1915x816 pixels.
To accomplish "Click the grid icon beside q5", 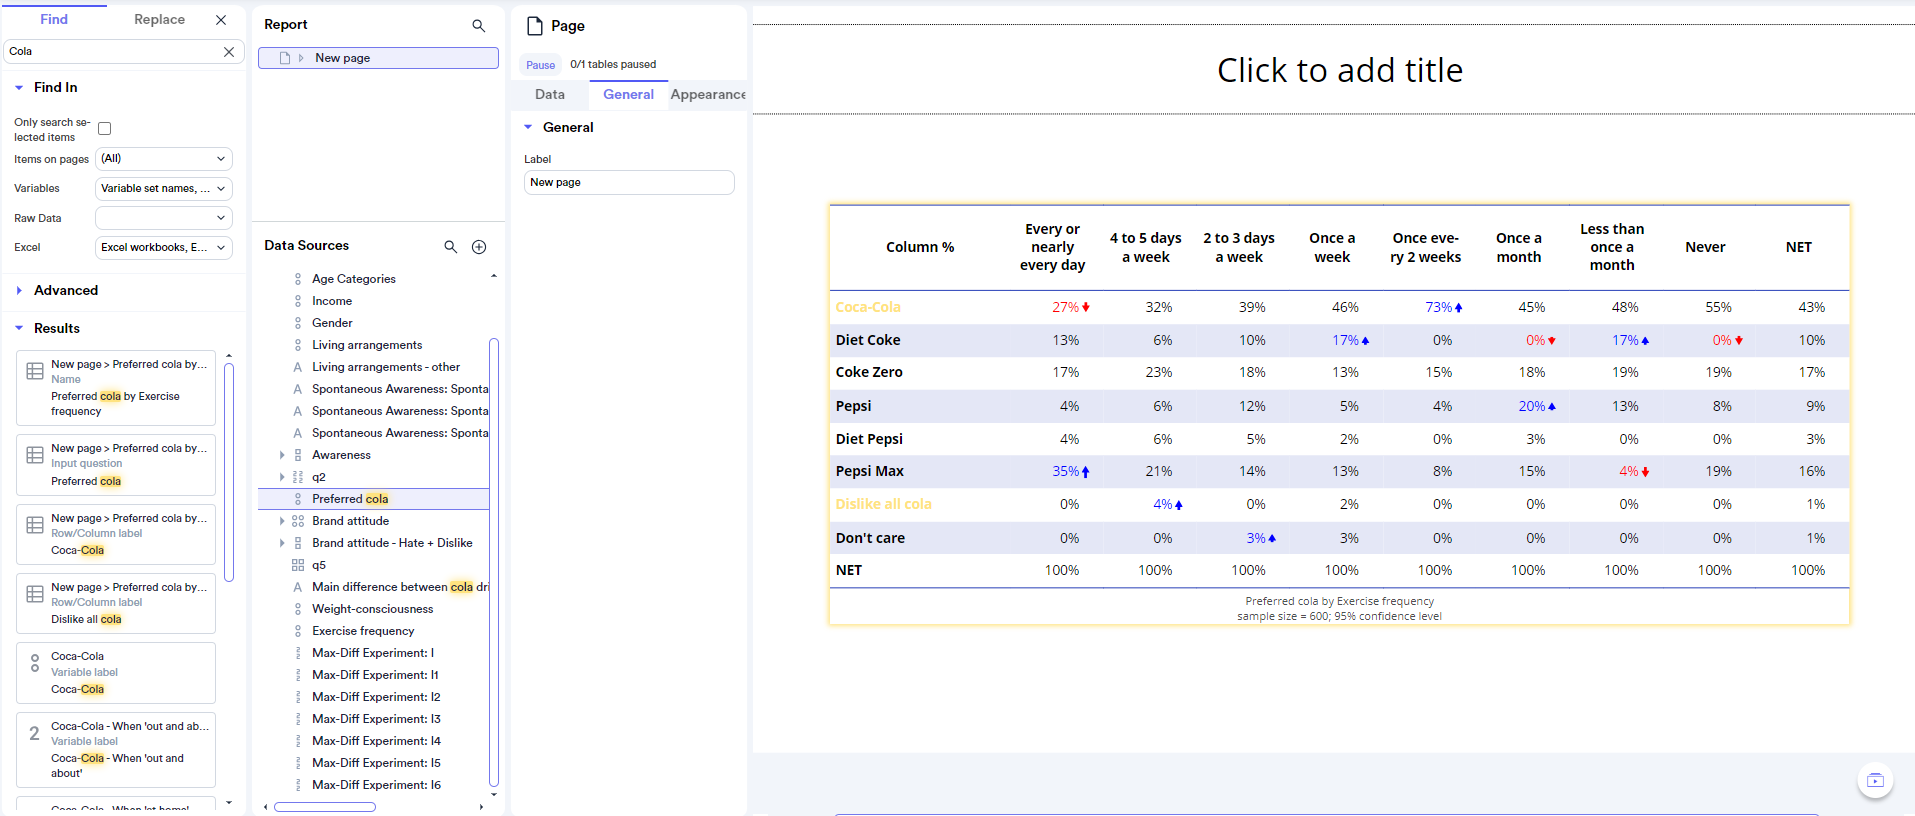I will pyautogui.click(x=298, y=565).
